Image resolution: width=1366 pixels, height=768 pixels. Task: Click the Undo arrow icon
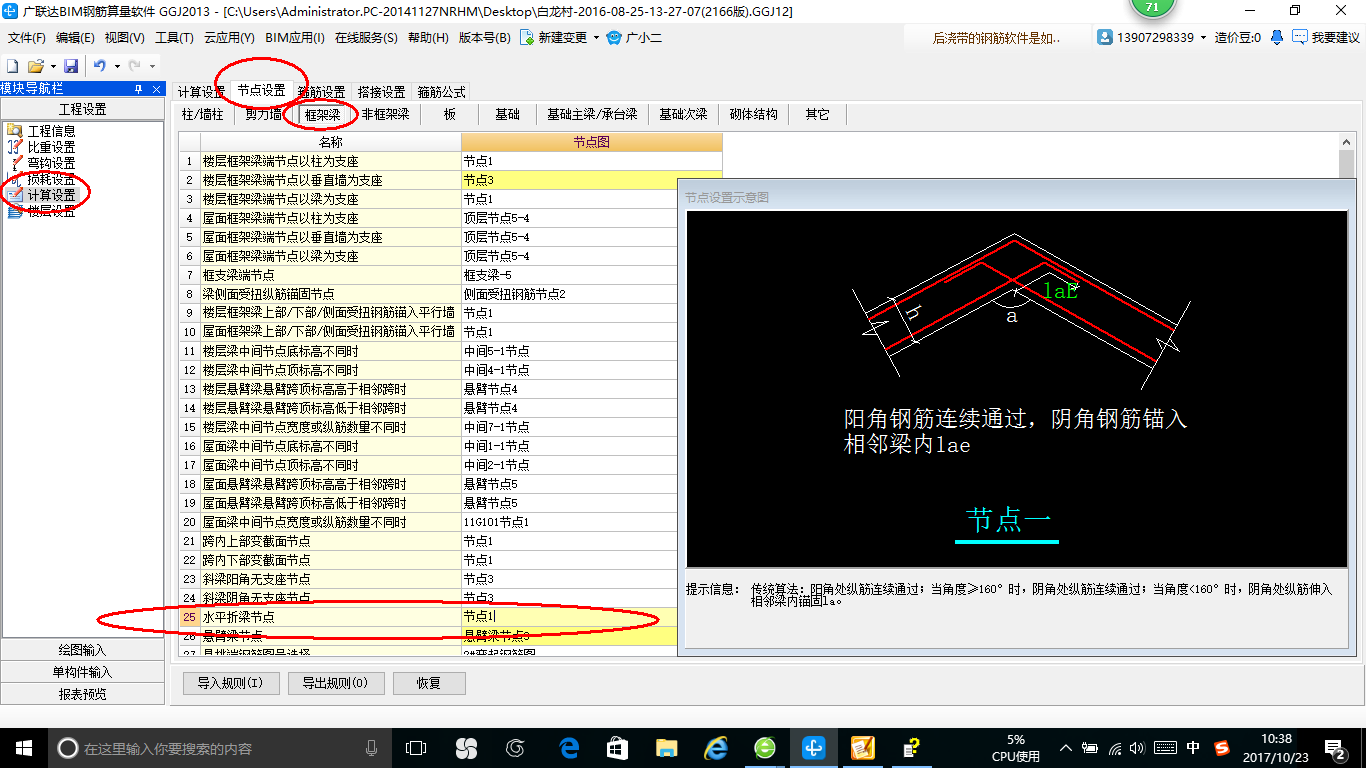(100, 66)
